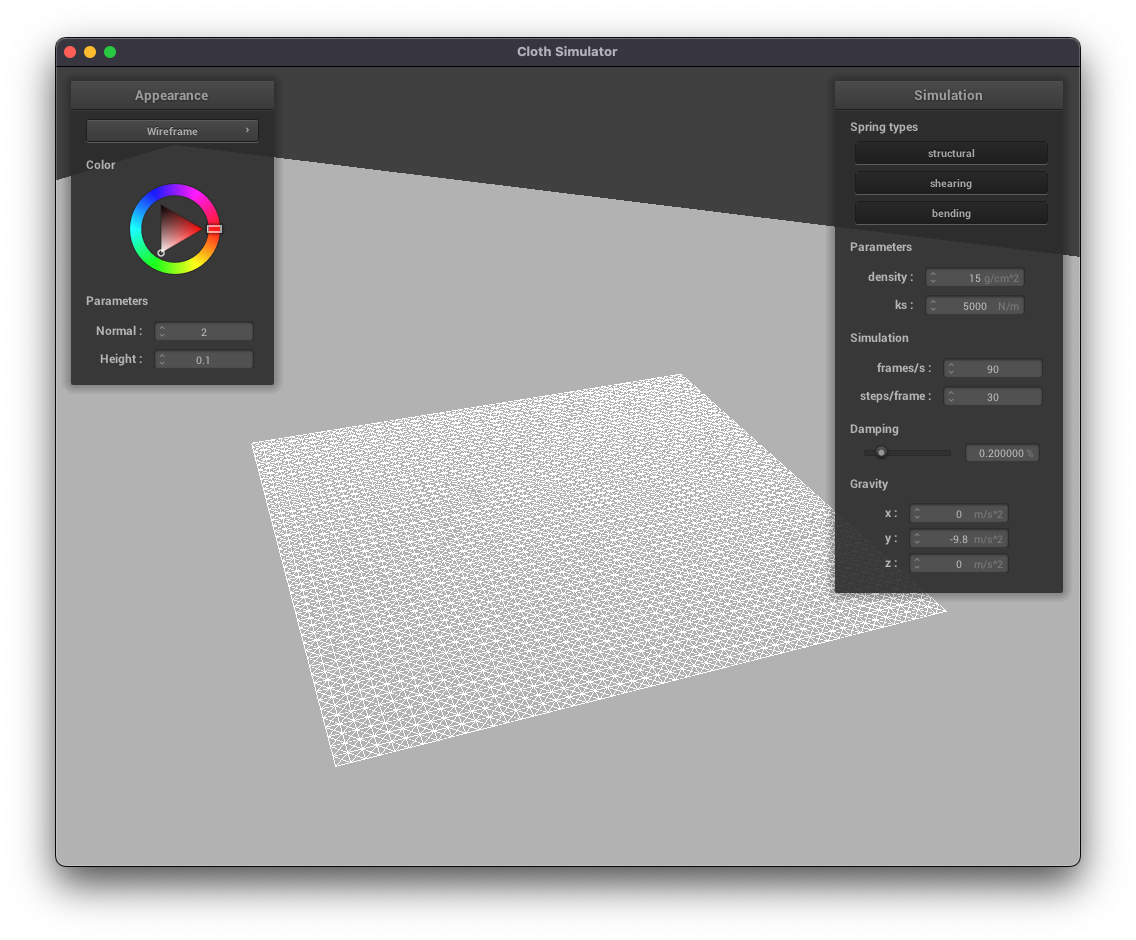1136x940 pixels.
Task: Click the Damping percentage value box
Action: pyautogui.click(x=1003, y=454)
